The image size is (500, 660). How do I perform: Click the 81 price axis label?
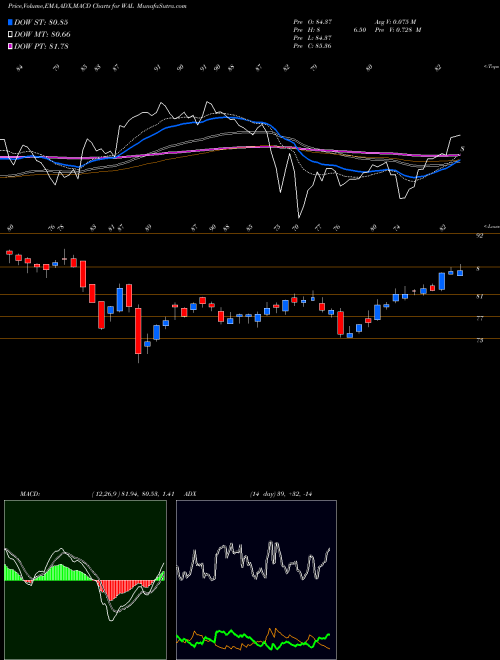(x=479, y=297)
